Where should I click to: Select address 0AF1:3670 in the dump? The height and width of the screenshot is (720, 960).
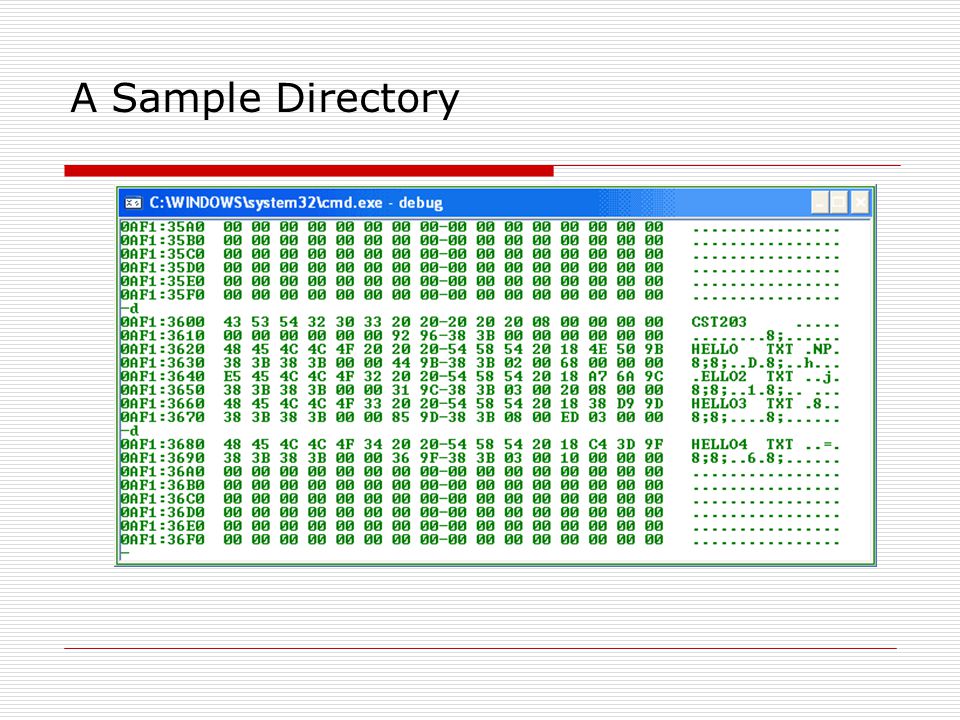(x=162, y=417)
